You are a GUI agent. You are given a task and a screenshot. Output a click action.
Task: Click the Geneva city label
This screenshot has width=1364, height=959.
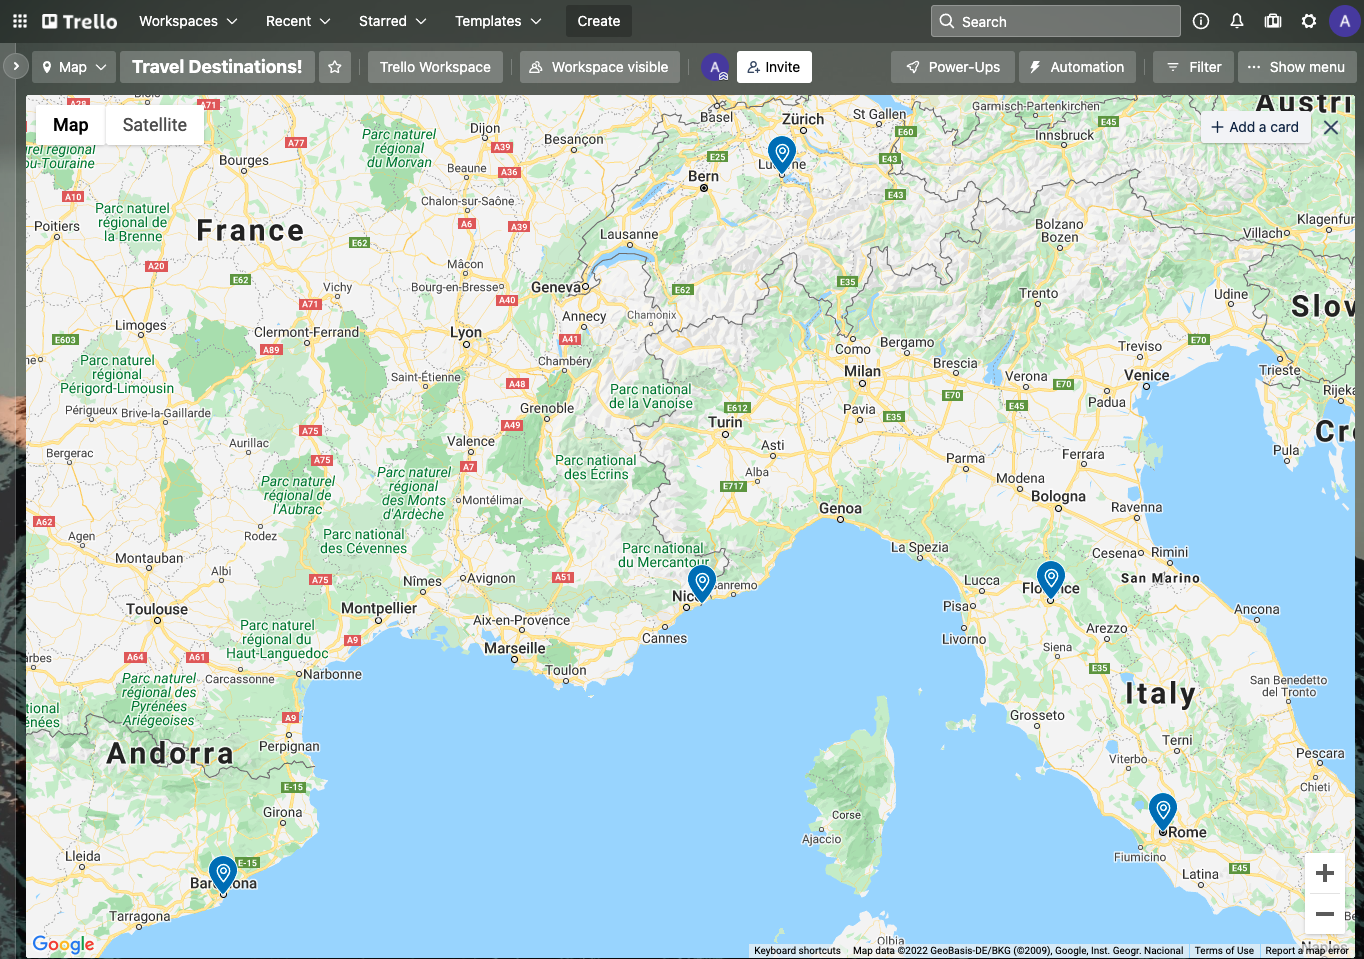point(556,287)
